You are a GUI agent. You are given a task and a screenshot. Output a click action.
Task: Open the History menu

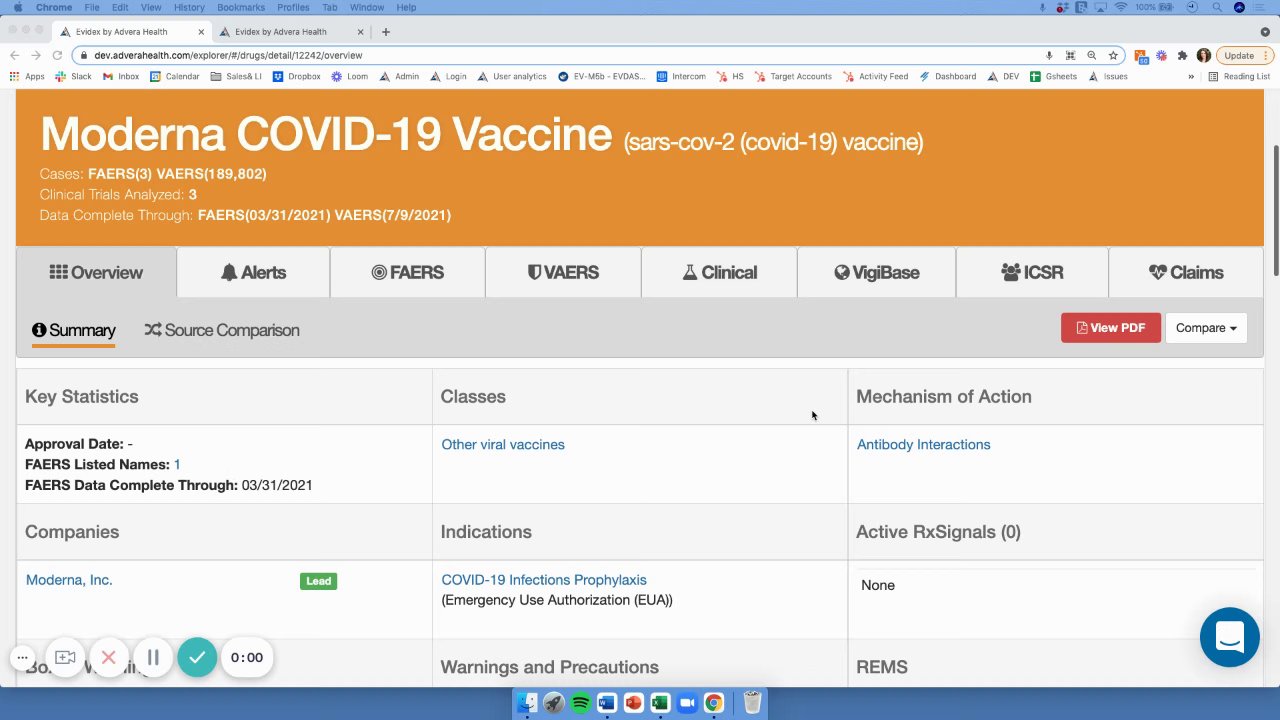point(189,7)
